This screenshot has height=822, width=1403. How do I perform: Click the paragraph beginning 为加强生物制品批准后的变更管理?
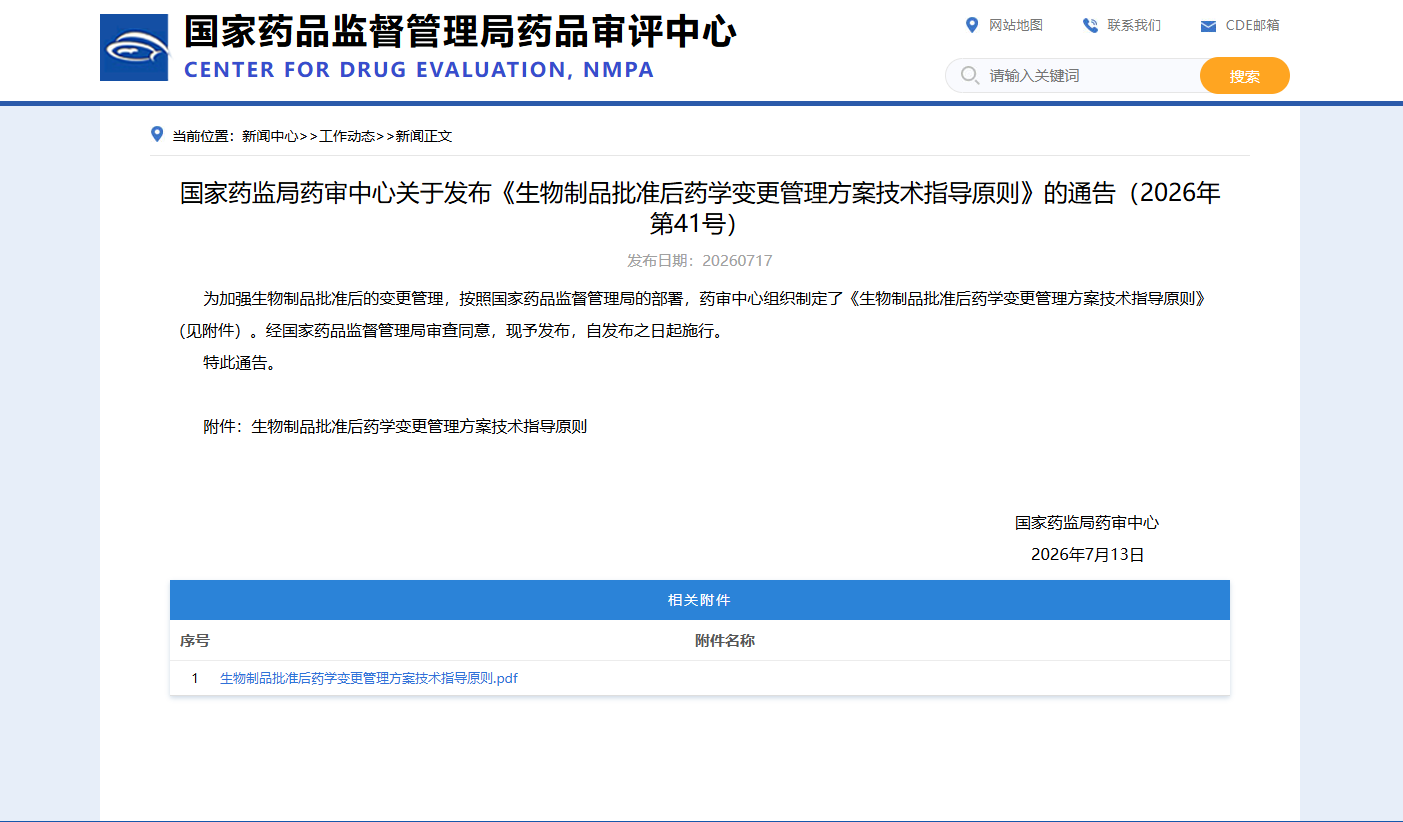(700, 314)
